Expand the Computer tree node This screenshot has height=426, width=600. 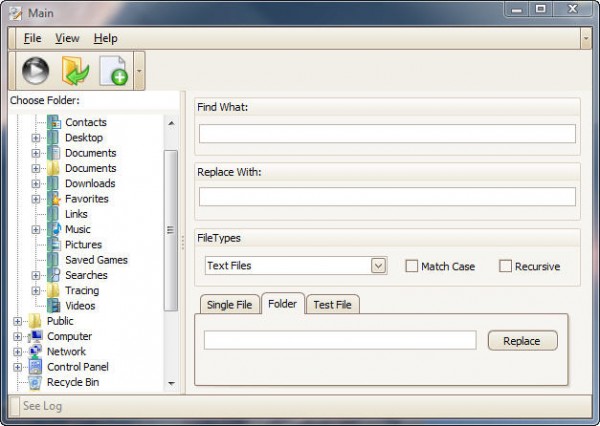(x=18, y=337)
